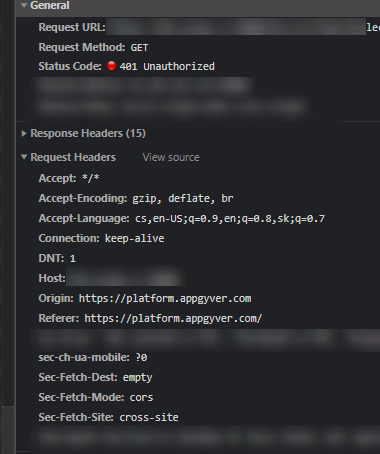Viewport: 380px width, 454px height.
Task: Collapse the Request Headers section arrow
Action: tap(24, 157)
